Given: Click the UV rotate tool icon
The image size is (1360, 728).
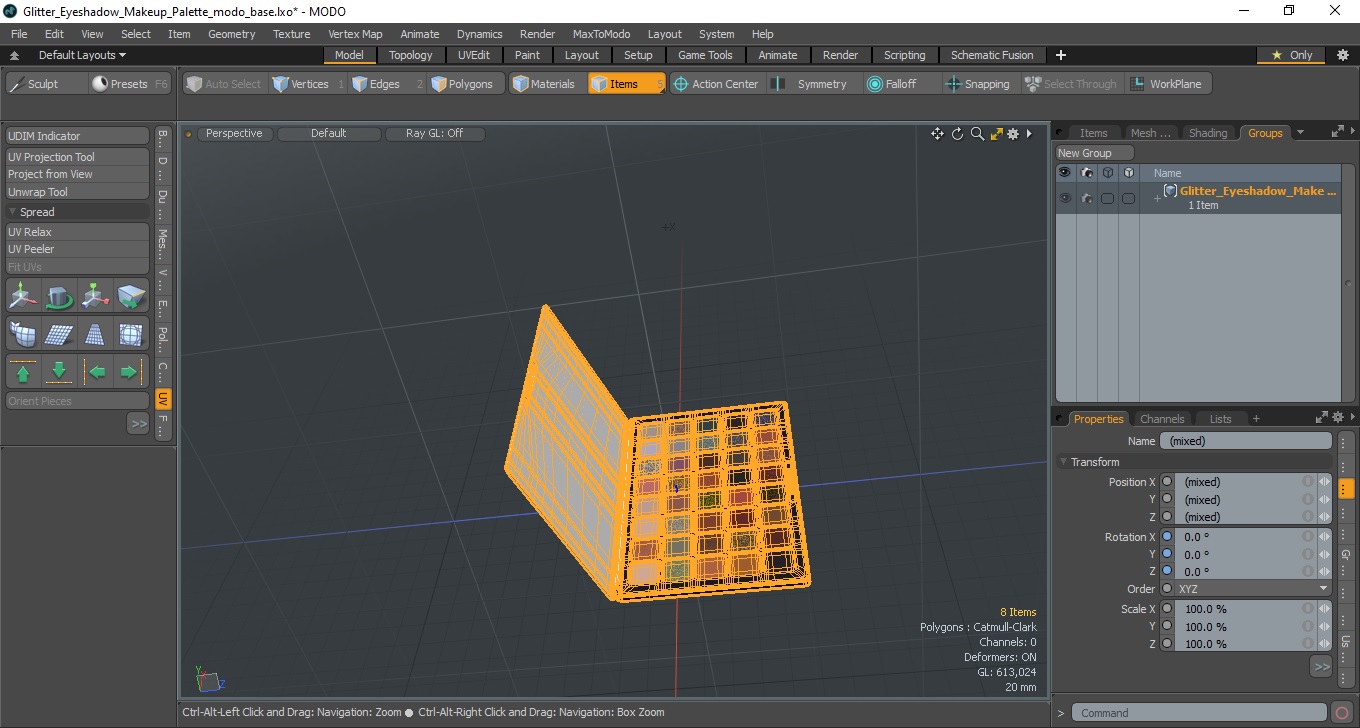Looking at the screenshot, I should (59, 296).
